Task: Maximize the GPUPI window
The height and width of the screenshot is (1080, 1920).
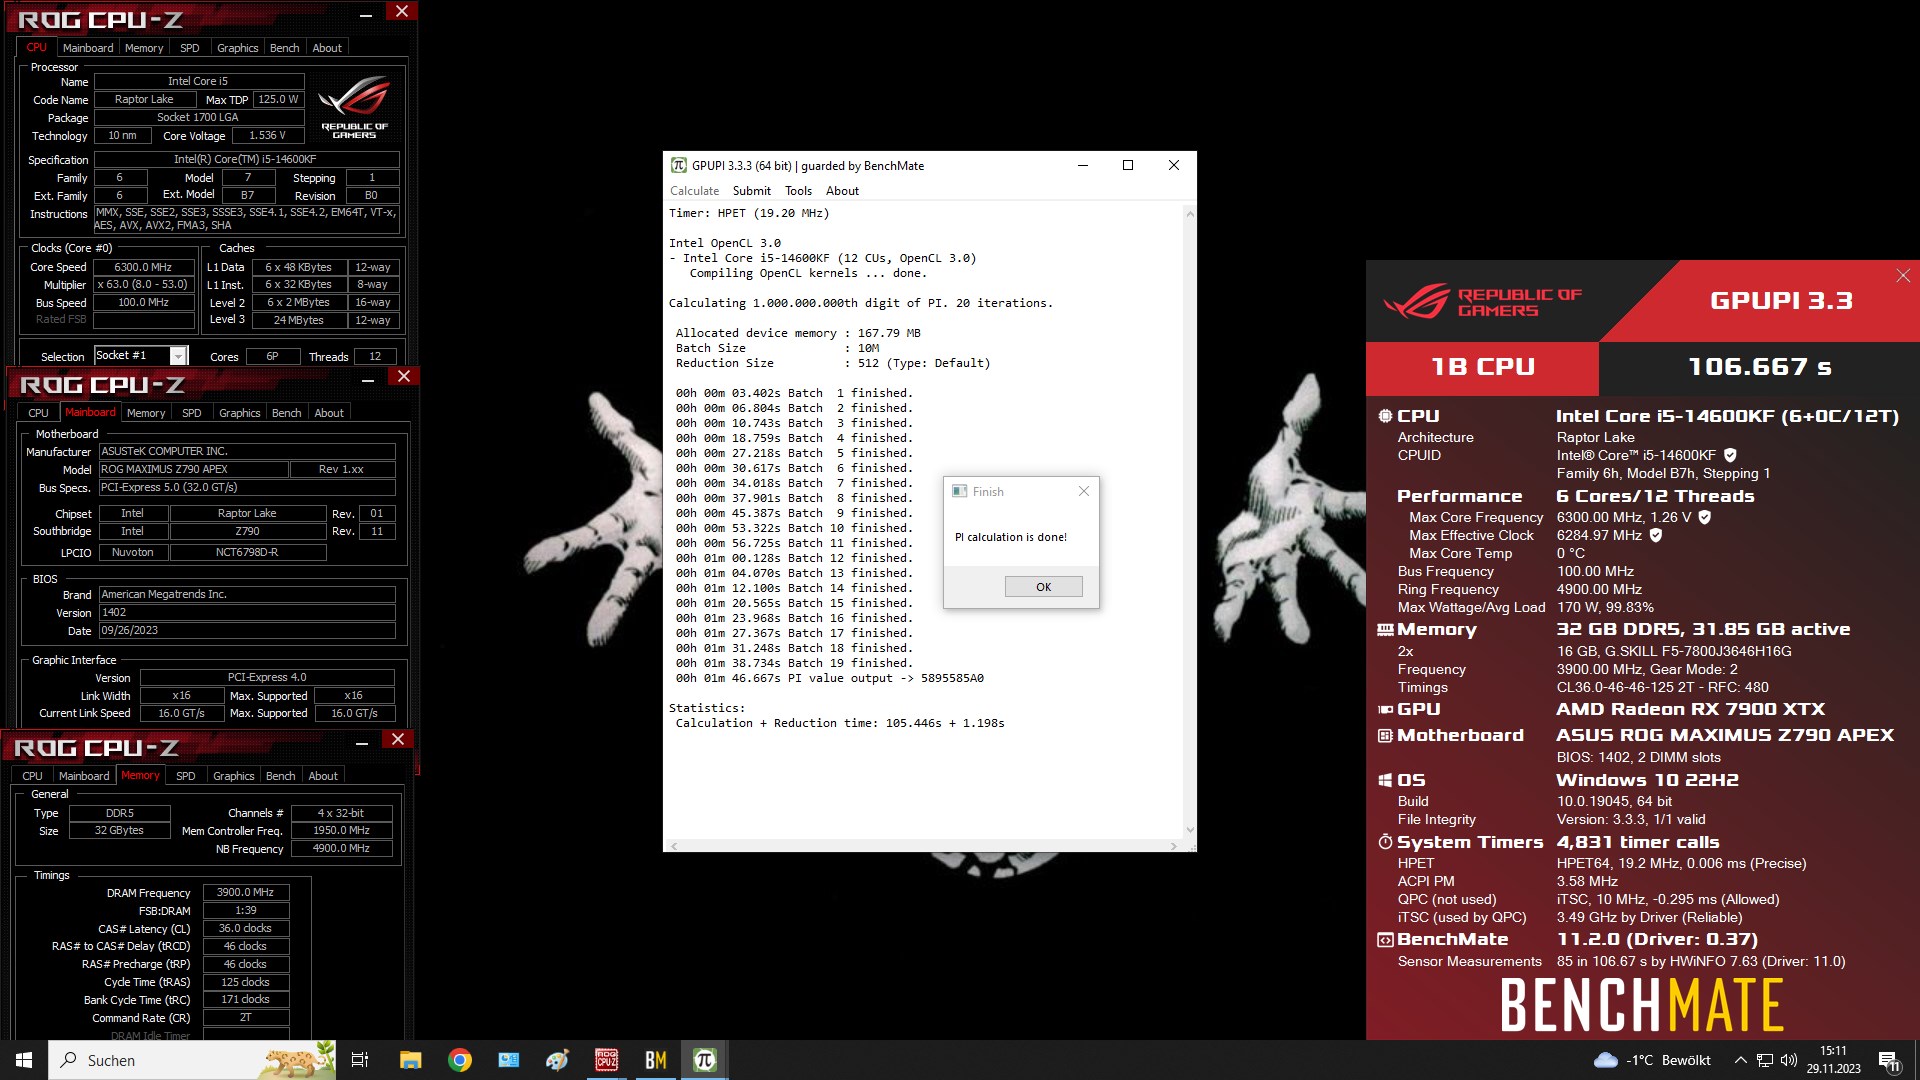Action: 1128,165
